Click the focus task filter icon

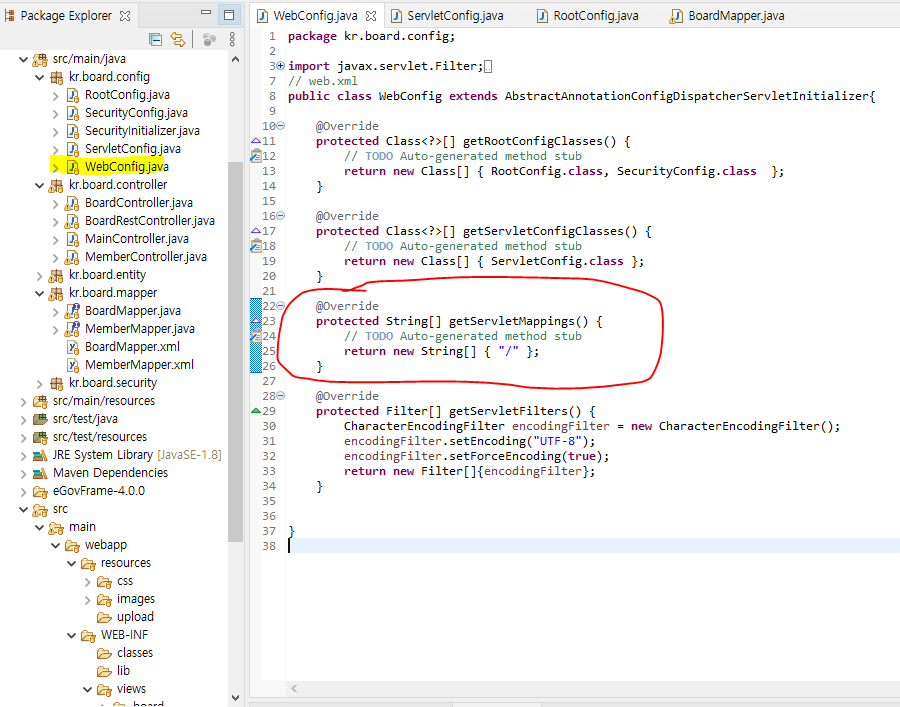coord(209,39)
